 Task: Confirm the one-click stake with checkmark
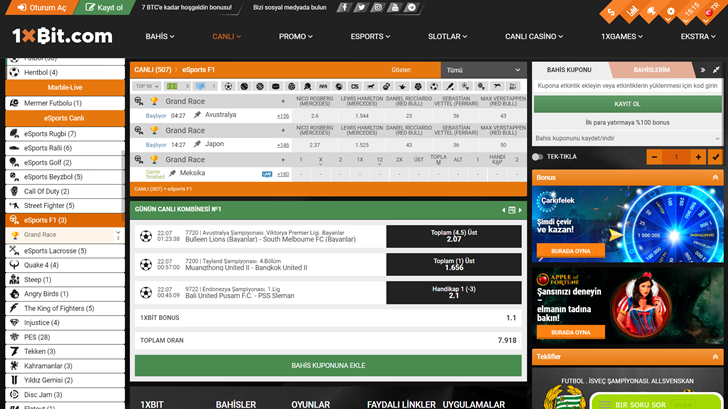(715, 157)
